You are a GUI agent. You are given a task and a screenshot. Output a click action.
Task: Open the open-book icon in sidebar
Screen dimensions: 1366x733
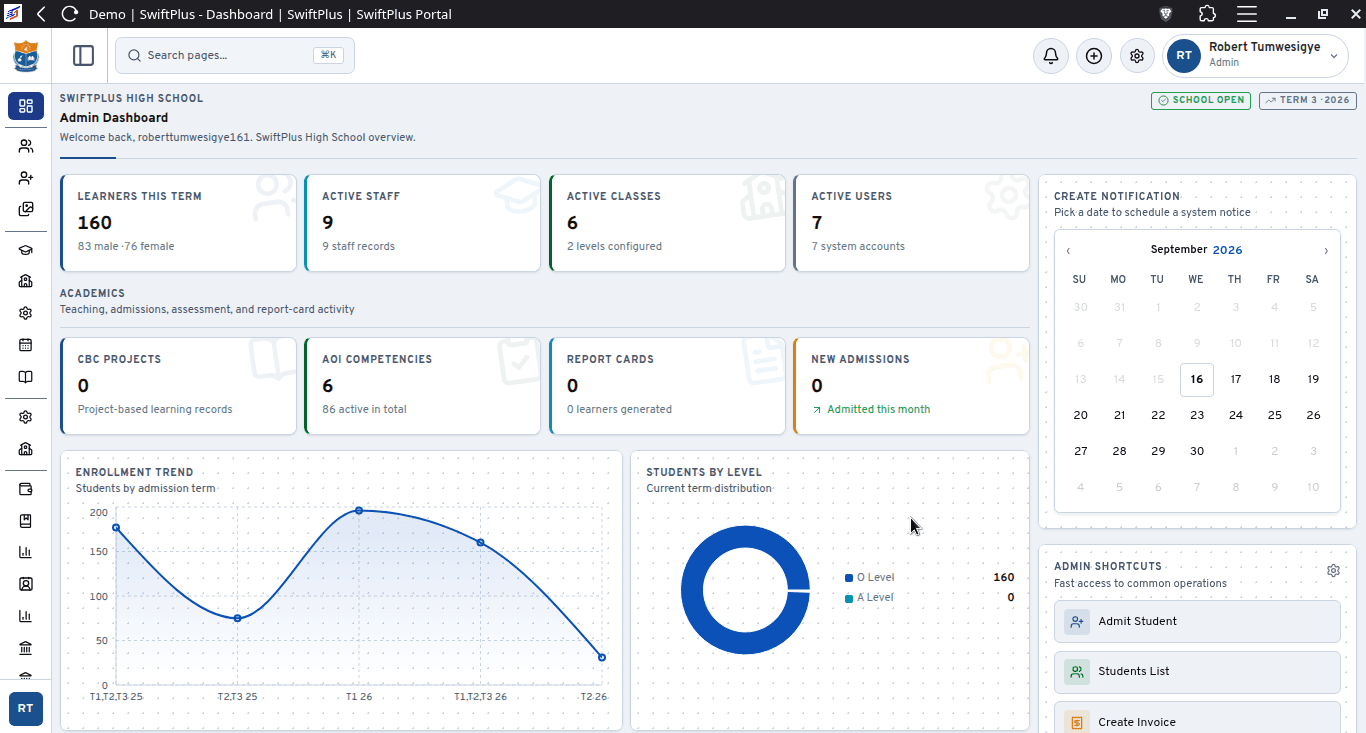coord(26,377)
